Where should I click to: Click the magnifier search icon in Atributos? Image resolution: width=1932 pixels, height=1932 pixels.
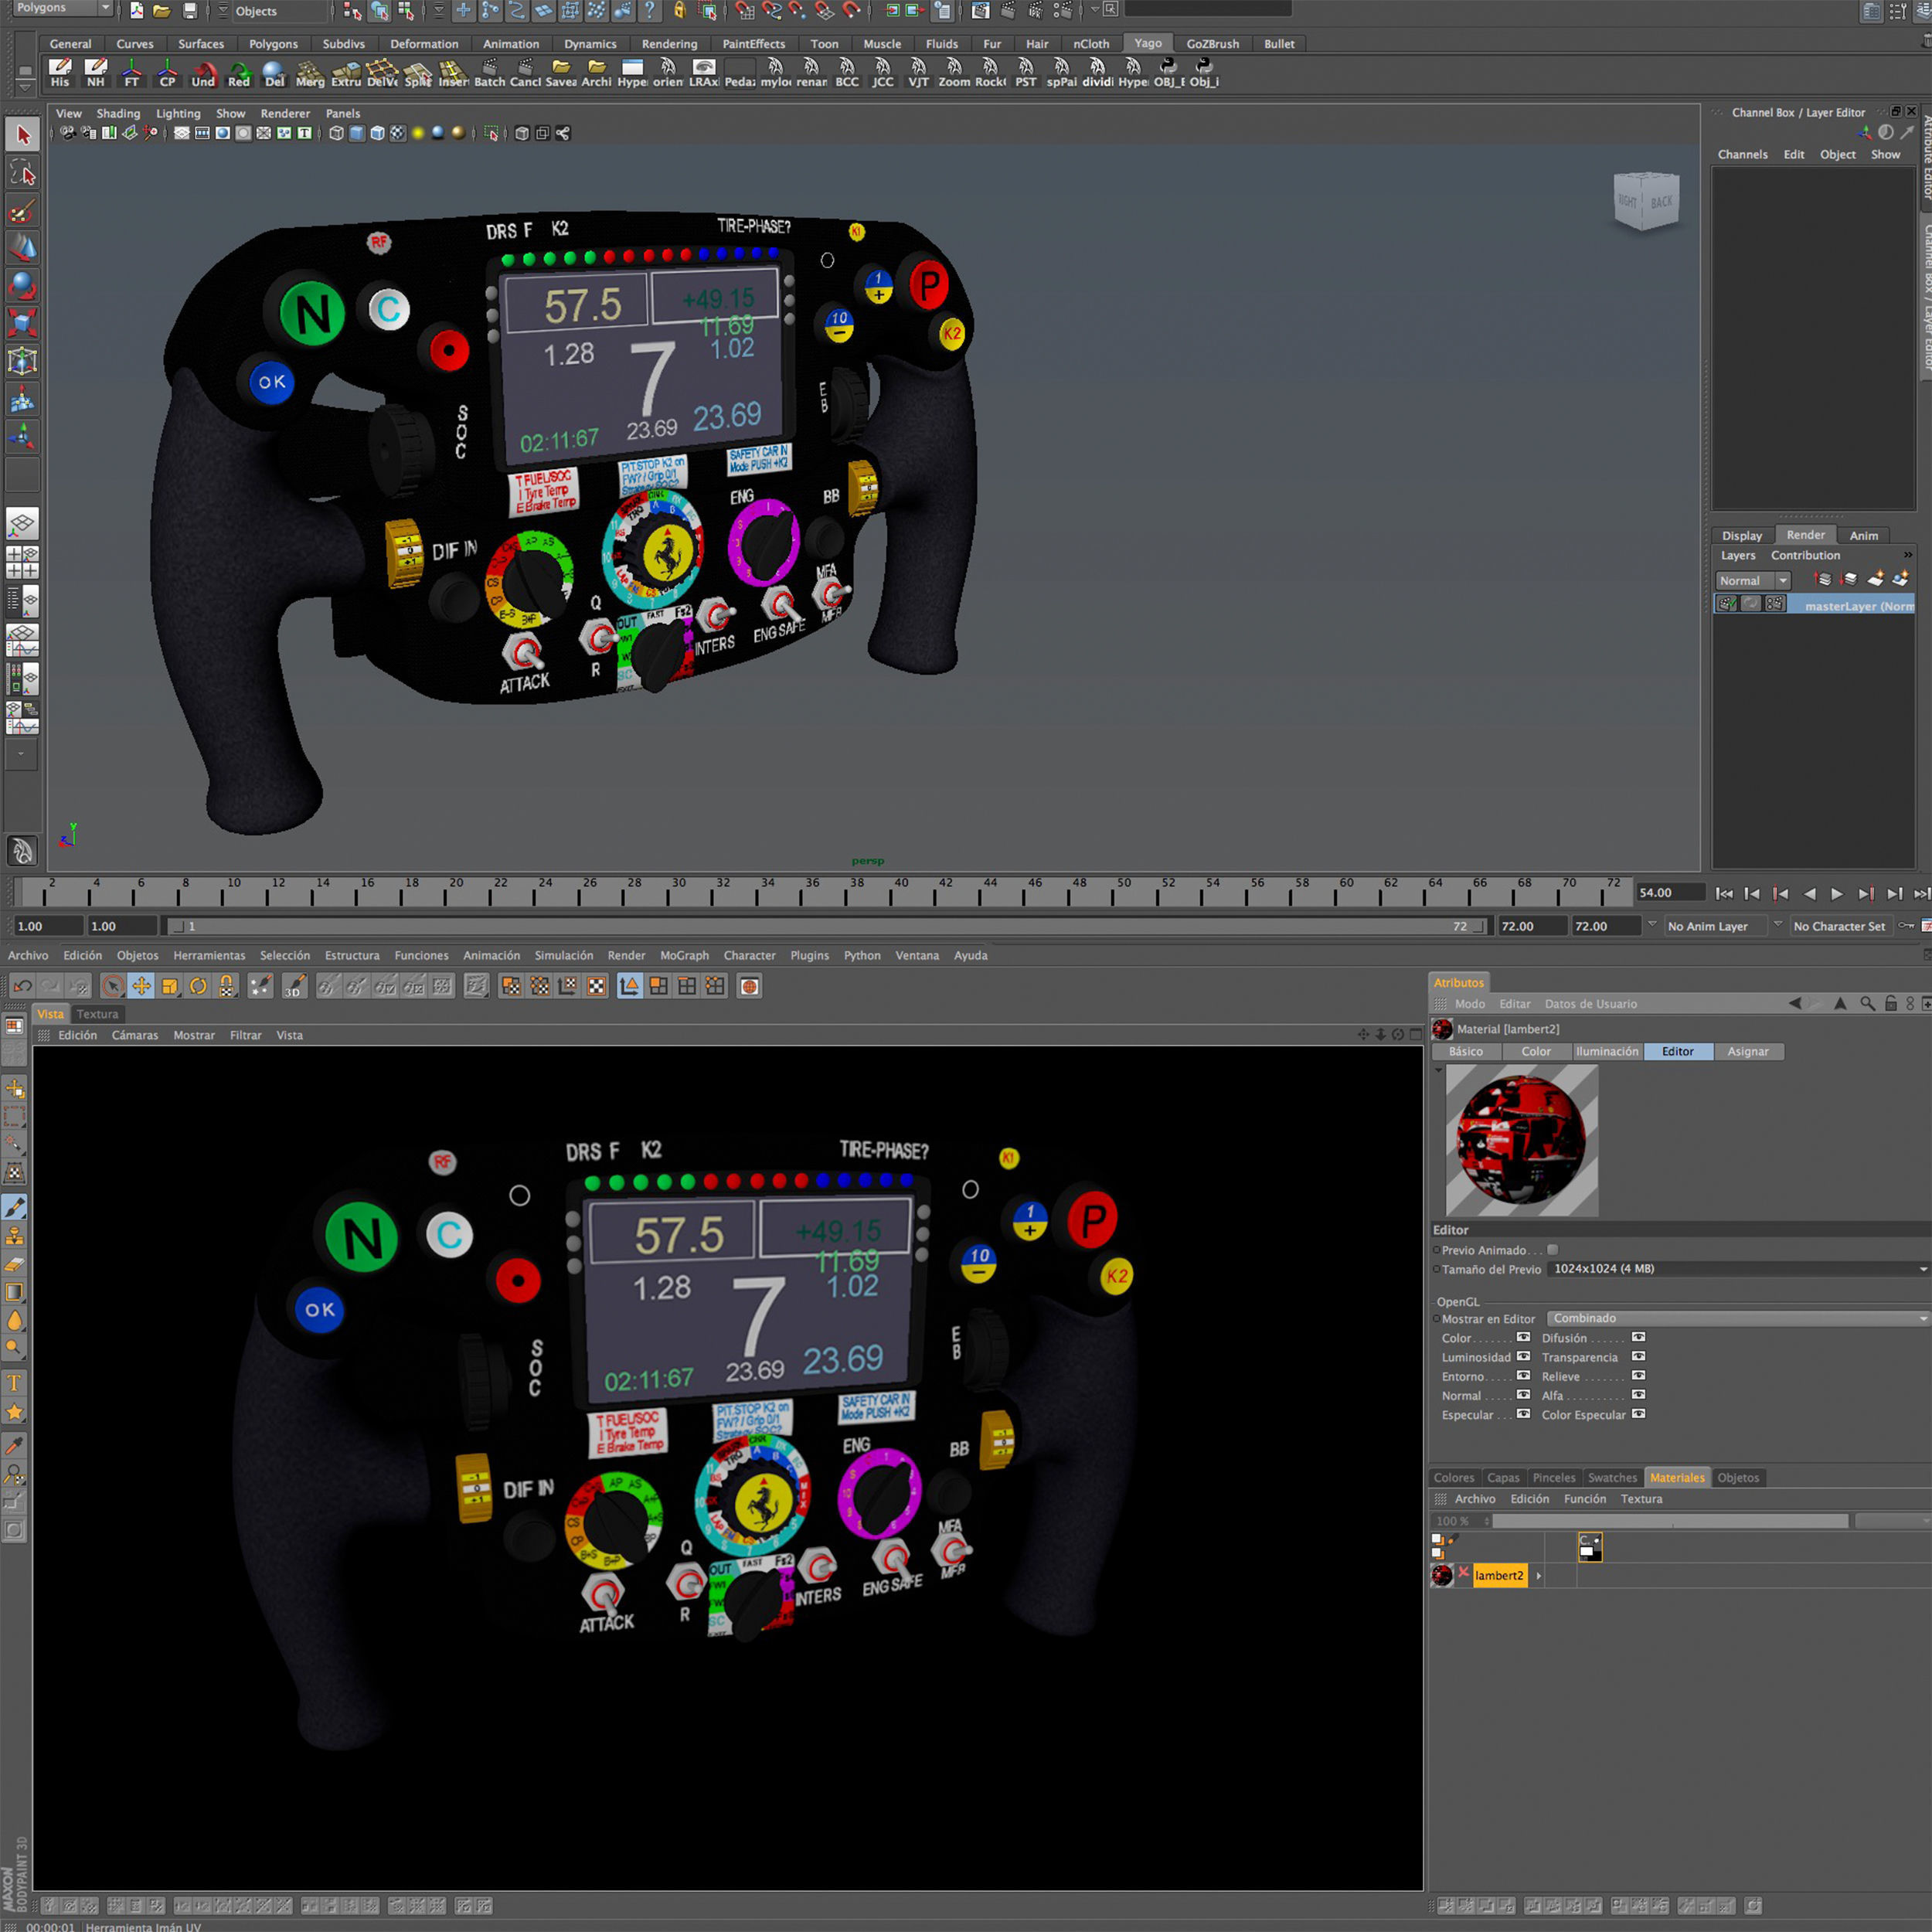tap(1867, 1003)
